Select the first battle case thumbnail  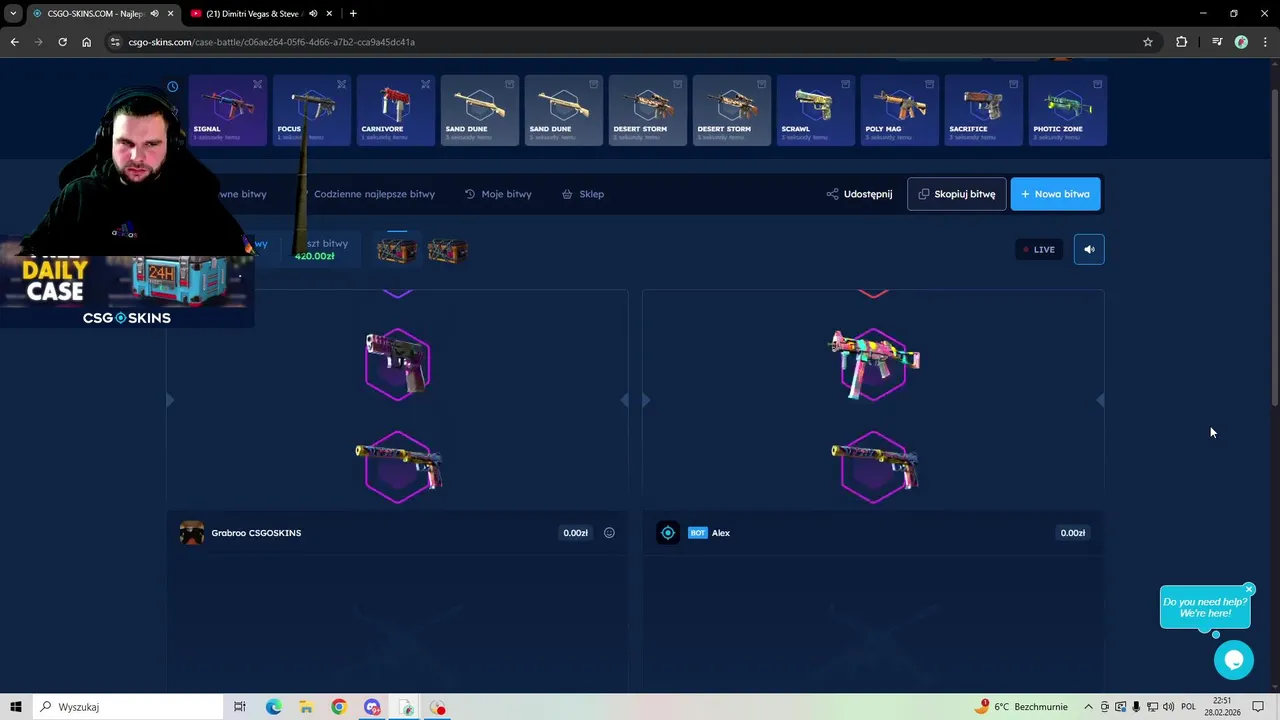pos(396,249)
